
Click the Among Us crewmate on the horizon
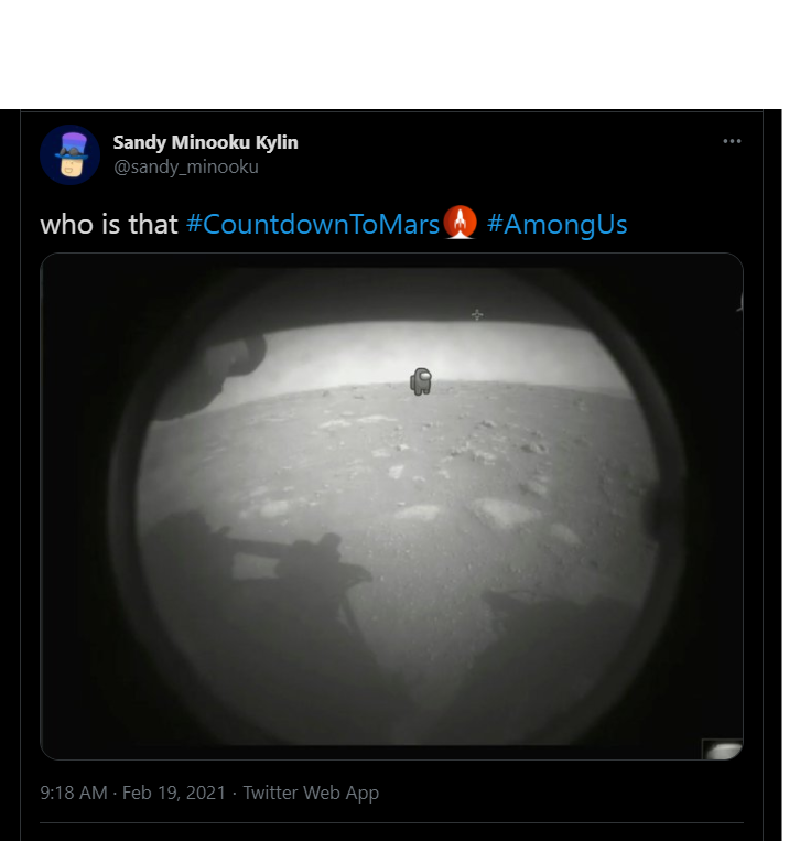pyautogui.click(x=421, y=381)
